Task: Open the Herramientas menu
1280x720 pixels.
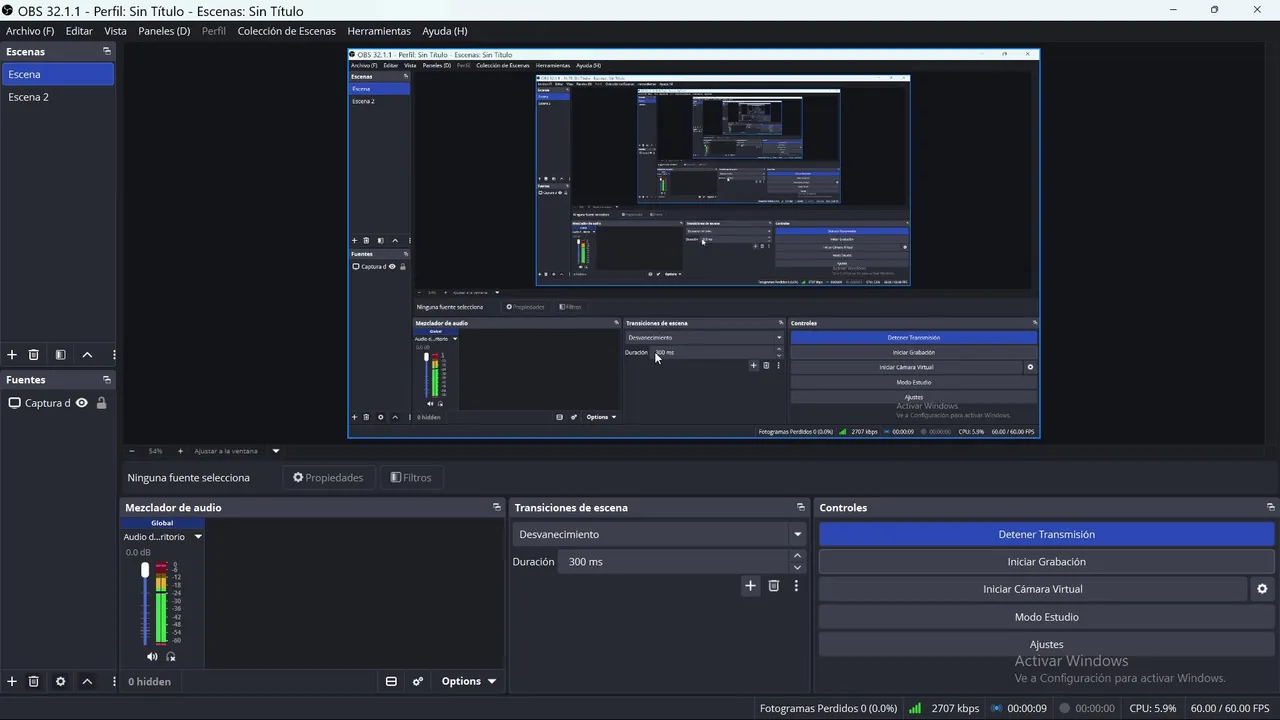Action: tap(379, 31)
